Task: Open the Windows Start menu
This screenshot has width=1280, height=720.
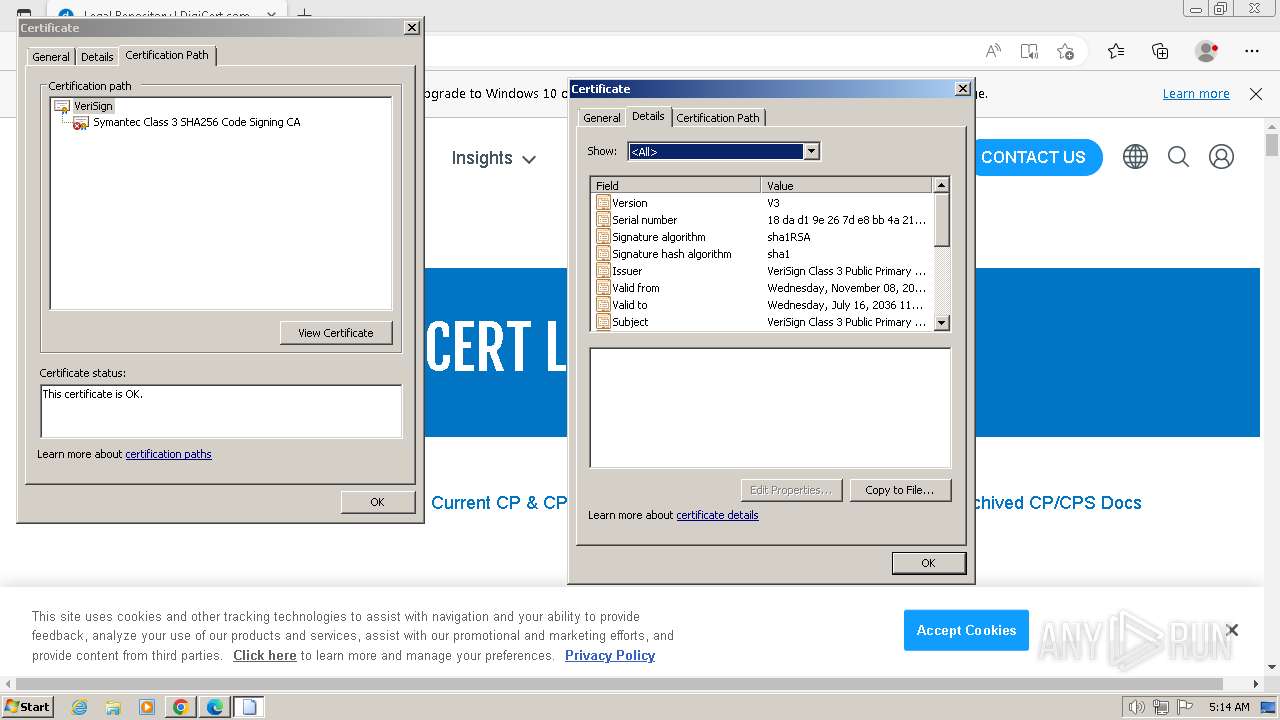Action: [27, 707]
